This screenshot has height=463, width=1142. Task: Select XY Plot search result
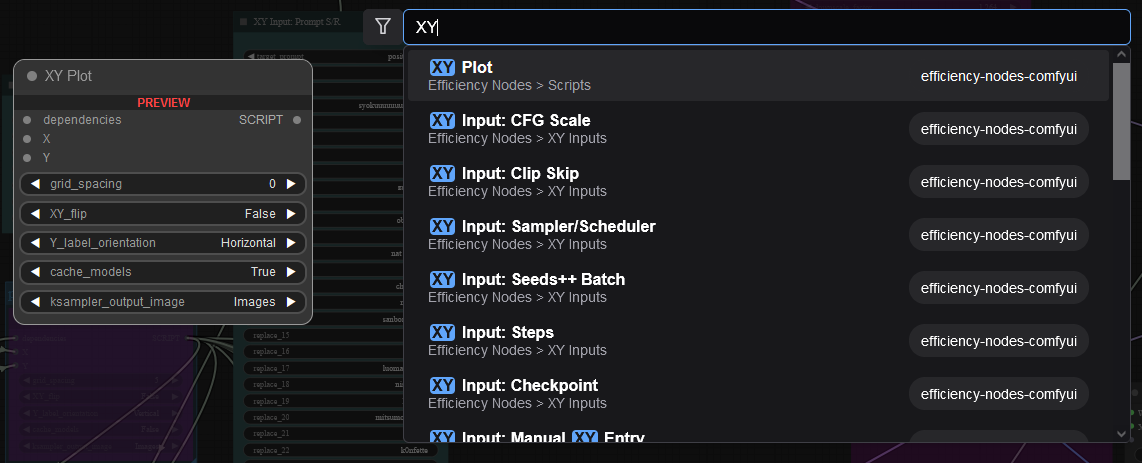tap(758, 76)
